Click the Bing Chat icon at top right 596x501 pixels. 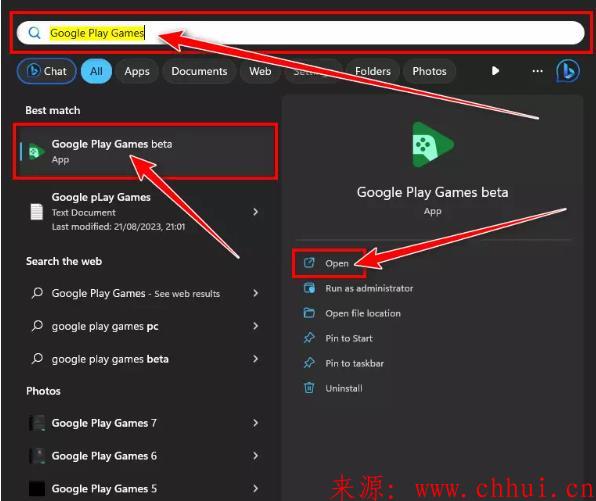click(568, 71)
